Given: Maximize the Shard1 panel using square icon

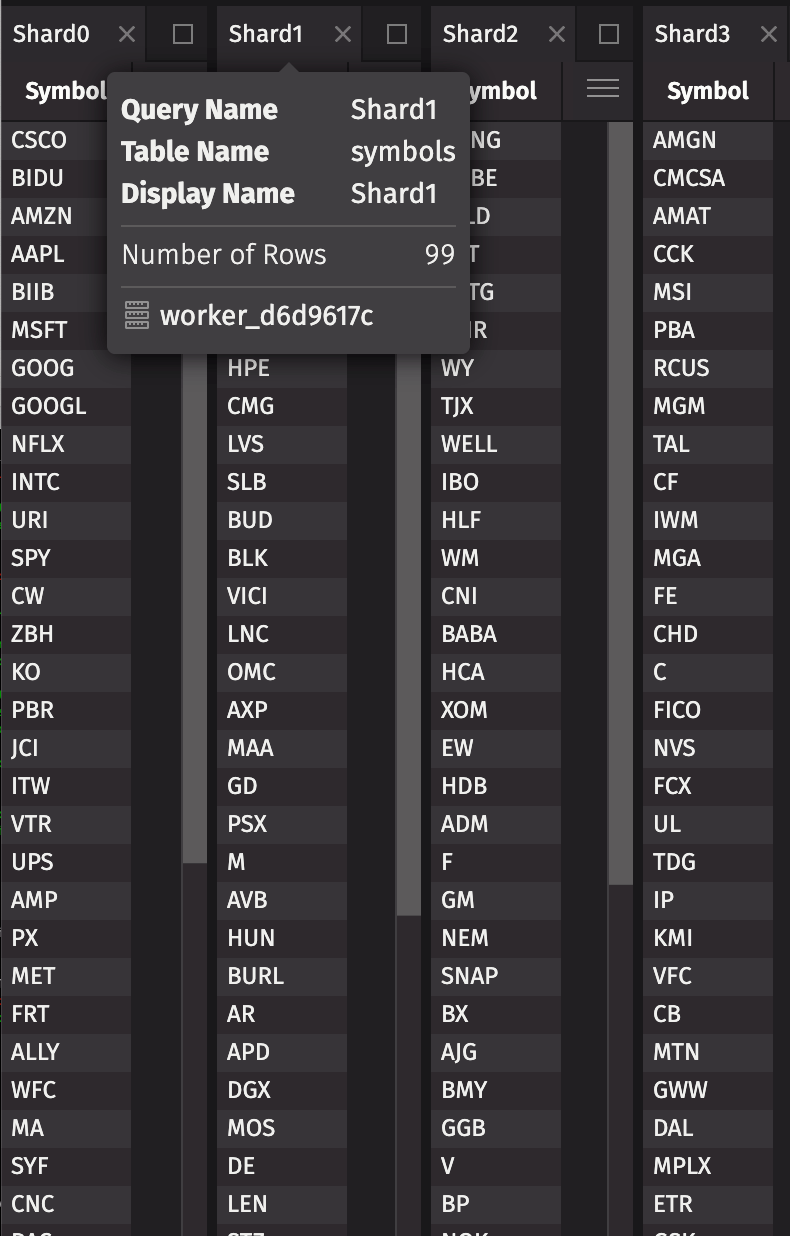Looking at the screenshot, I should 397,34.
